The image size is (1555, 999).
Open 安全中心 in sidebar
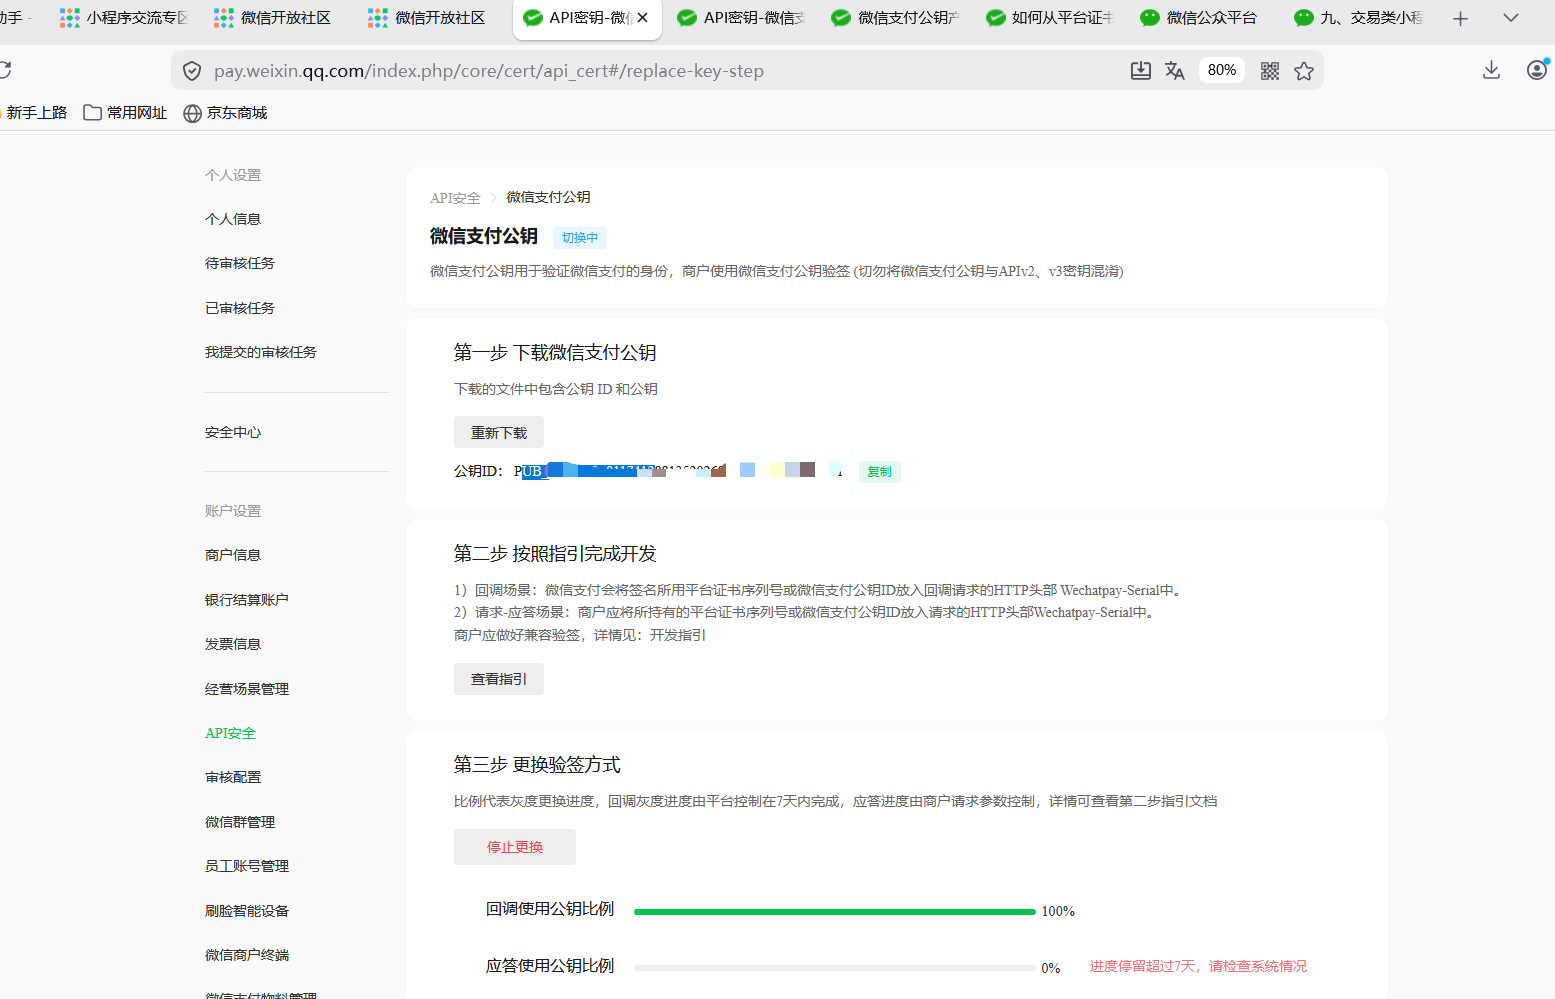tap(233, 432)
